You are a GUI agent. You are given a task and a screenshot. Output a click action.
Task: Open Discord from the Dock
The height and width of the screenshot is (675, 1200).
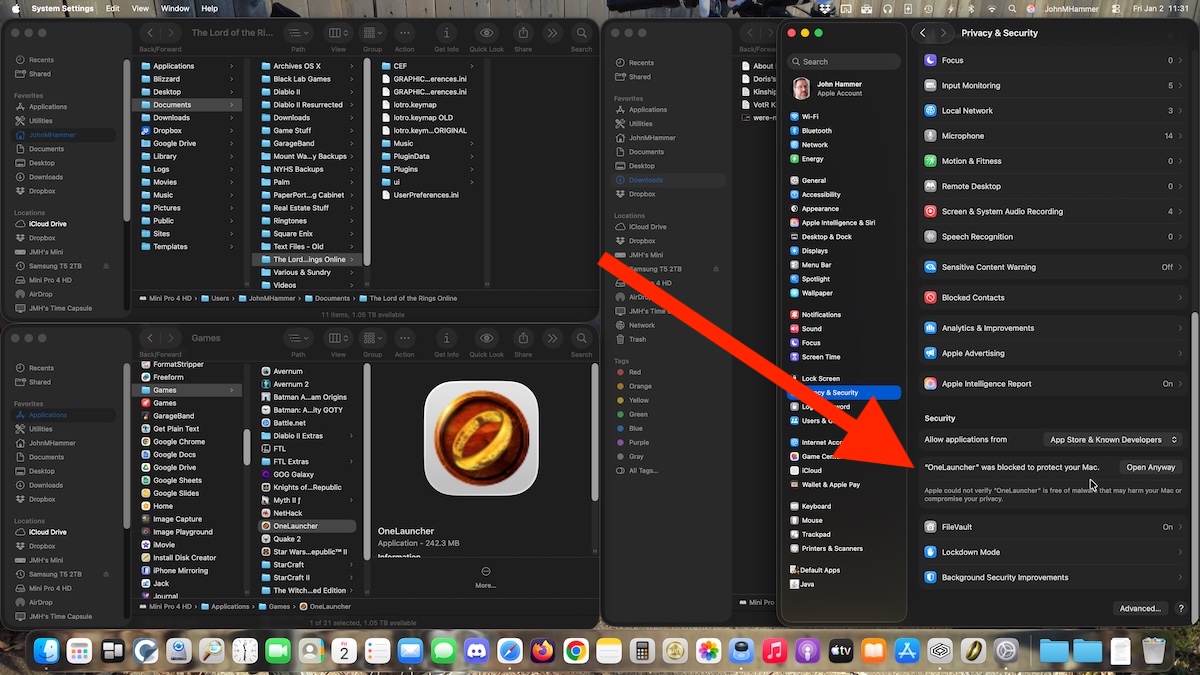(477, 652)
